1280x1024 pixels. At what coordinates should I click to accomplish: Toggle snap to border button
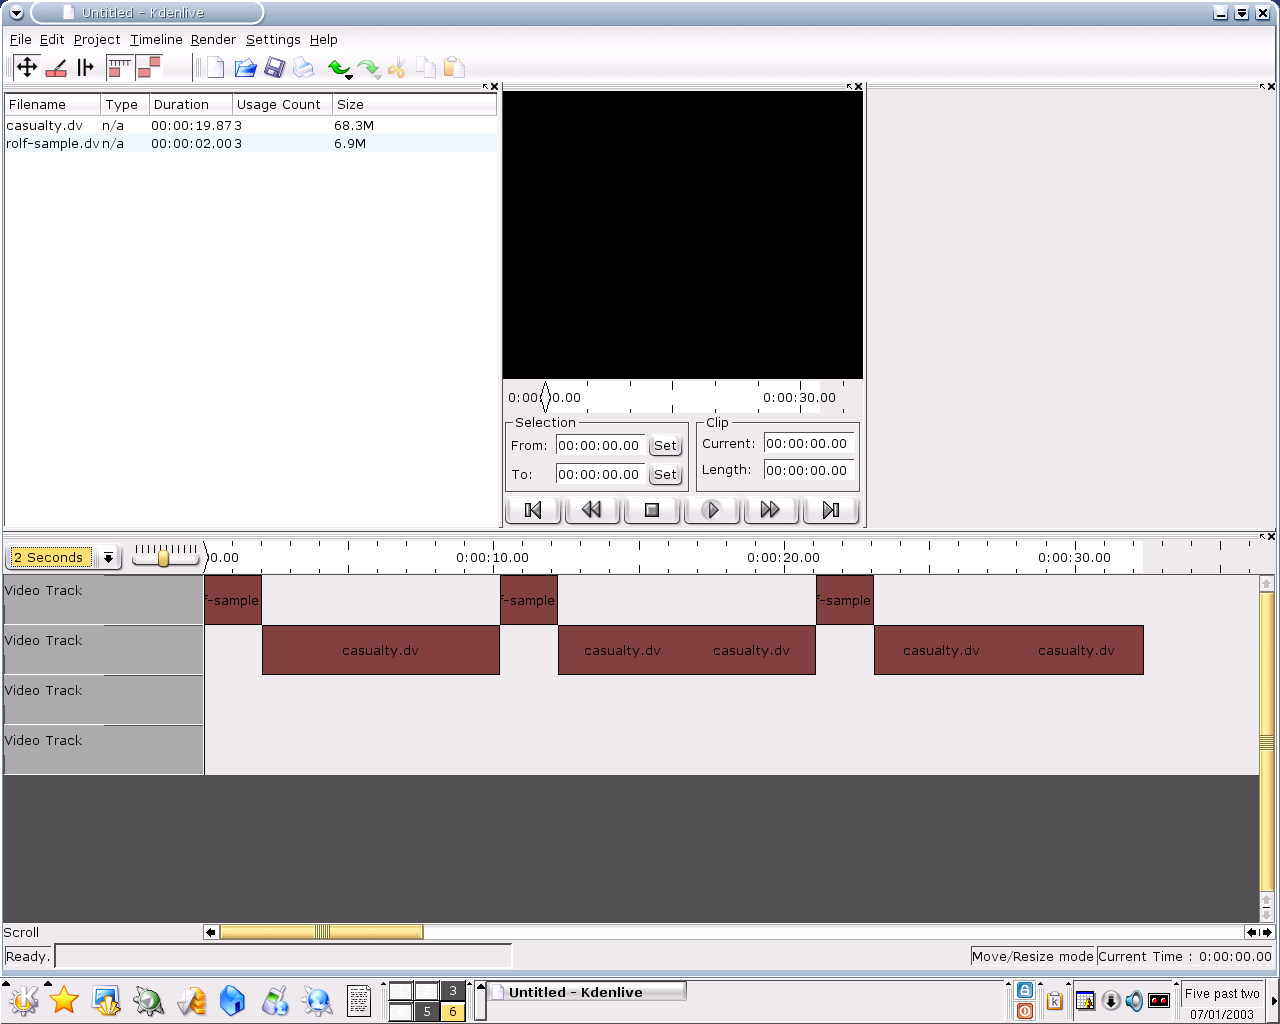click(x=149, y=67)
